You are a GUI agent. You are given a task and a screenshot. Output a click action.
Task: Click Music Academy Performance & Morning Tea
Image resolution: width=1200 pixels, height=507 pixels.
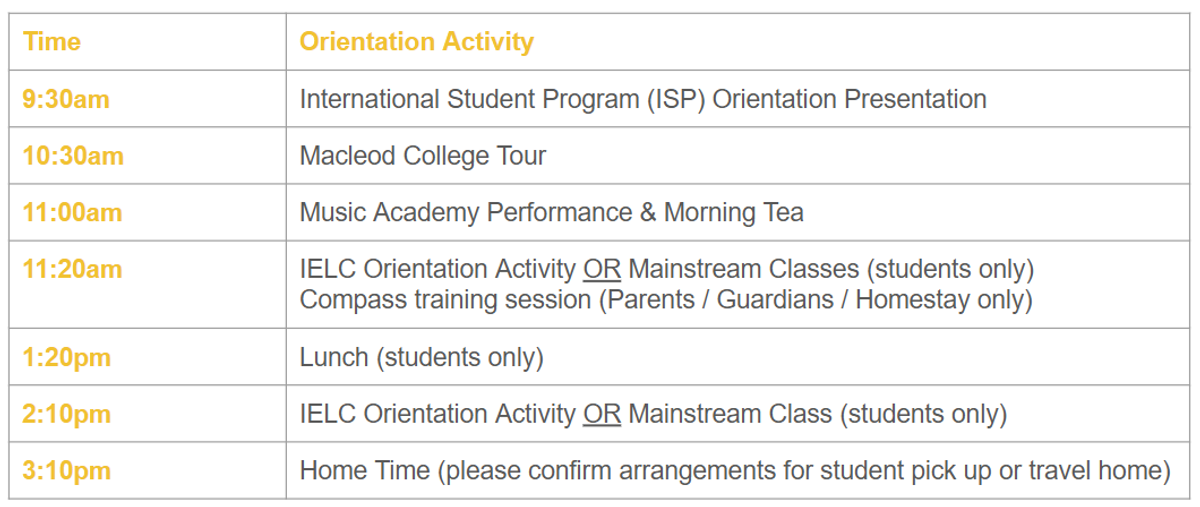[552, 213]
